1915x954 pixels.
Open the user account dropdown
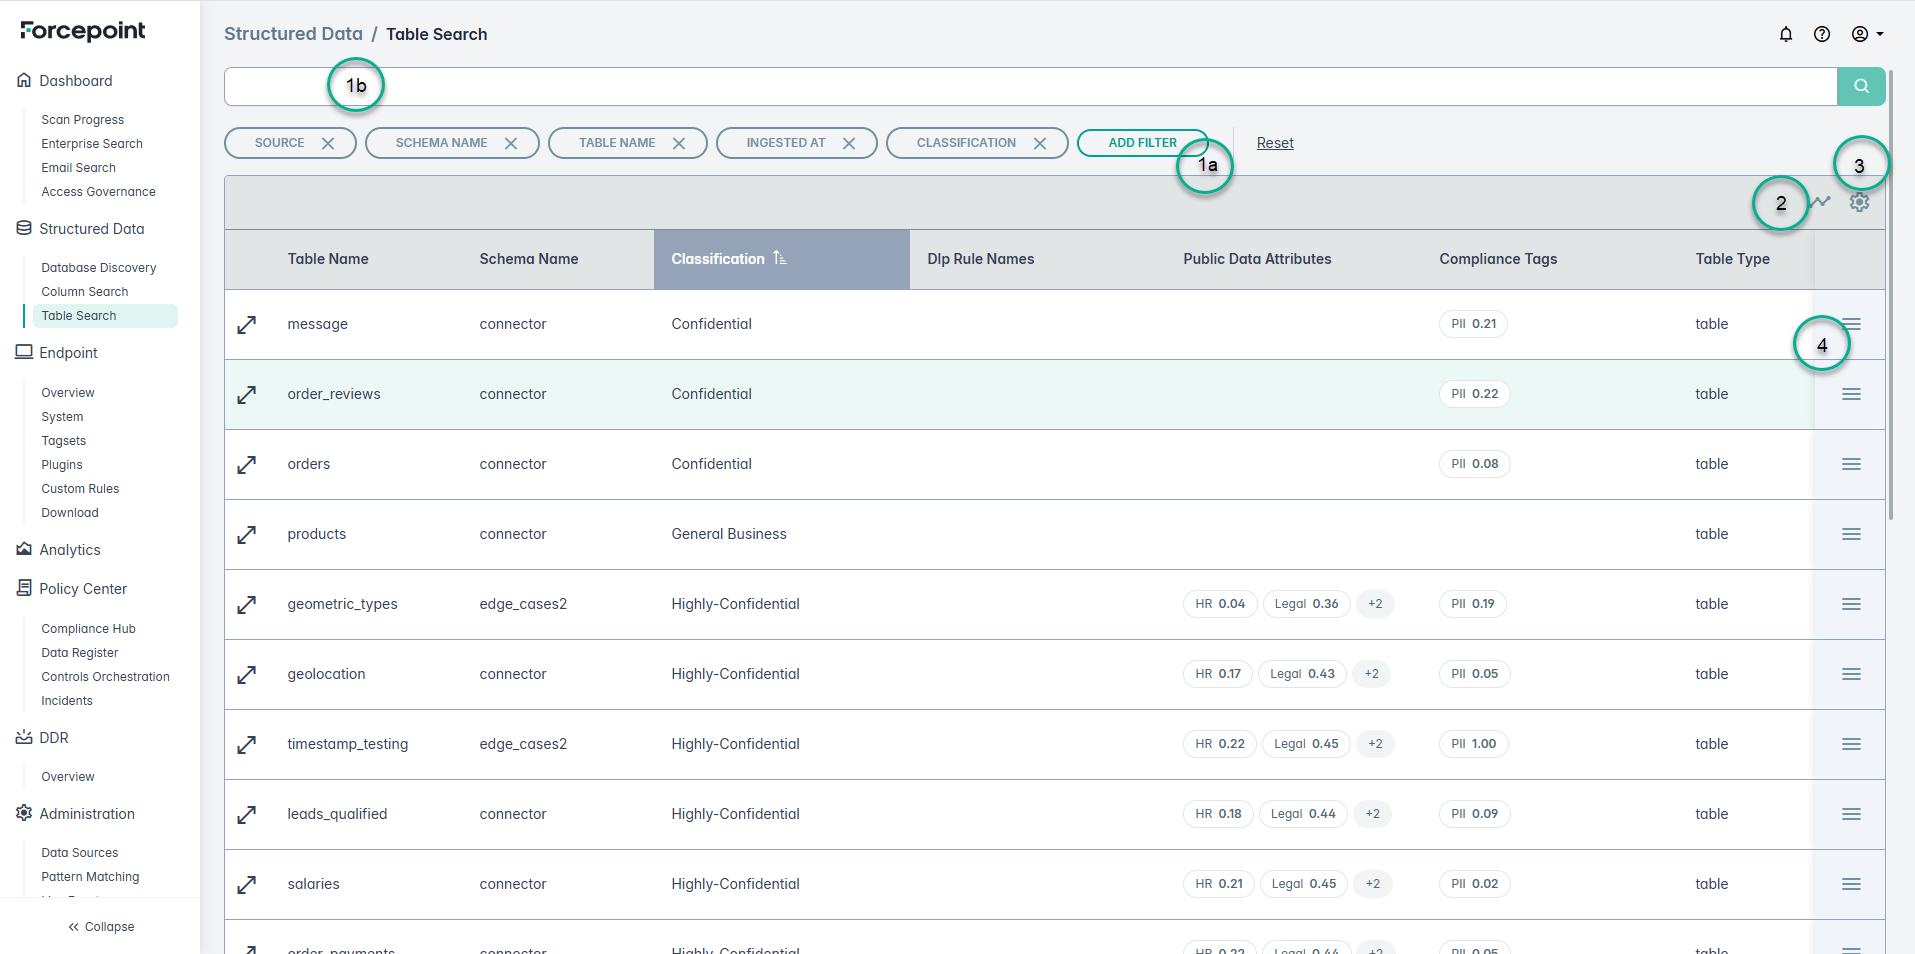[1866, 34]
